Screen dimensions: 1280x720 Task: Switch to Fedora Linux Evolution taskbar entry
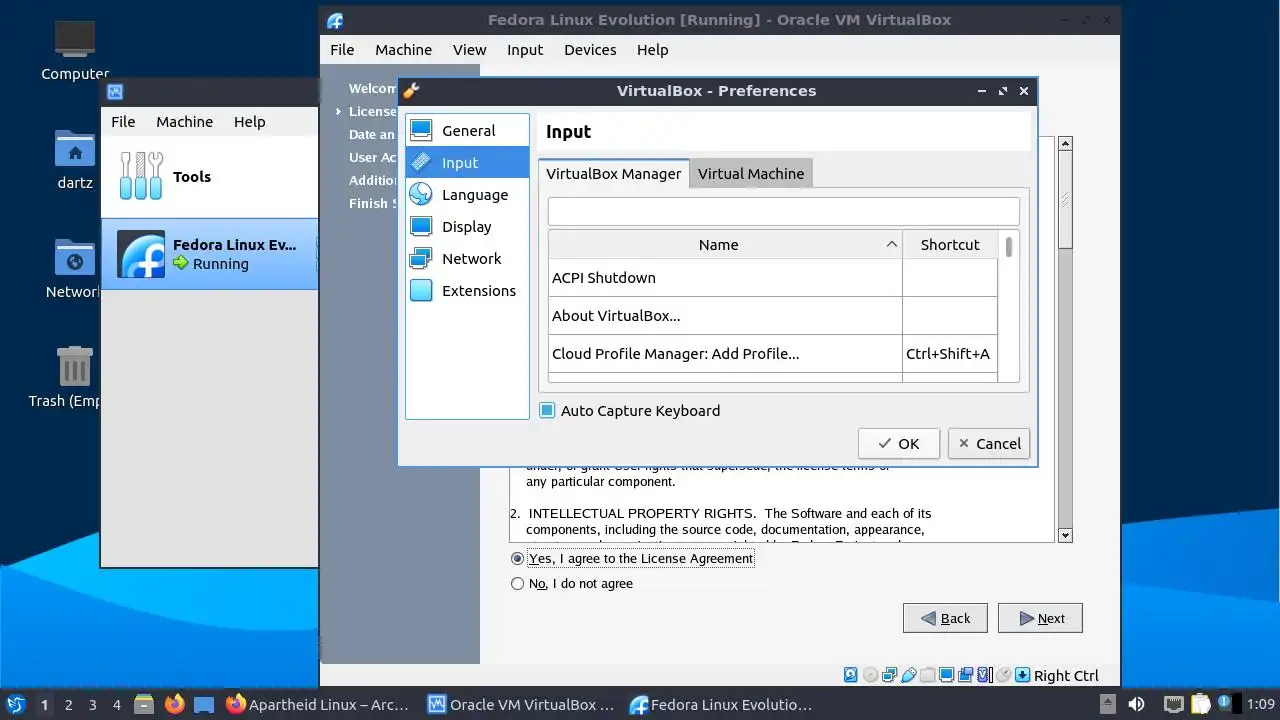(x=721, y=704)
